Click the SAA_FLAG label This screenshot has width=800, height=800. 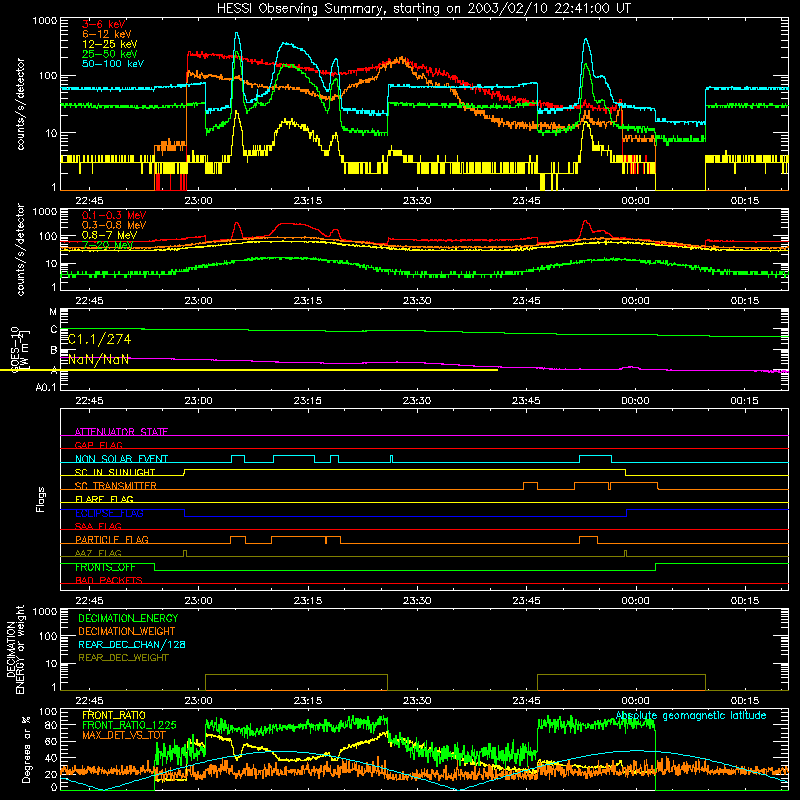point(98,526)
